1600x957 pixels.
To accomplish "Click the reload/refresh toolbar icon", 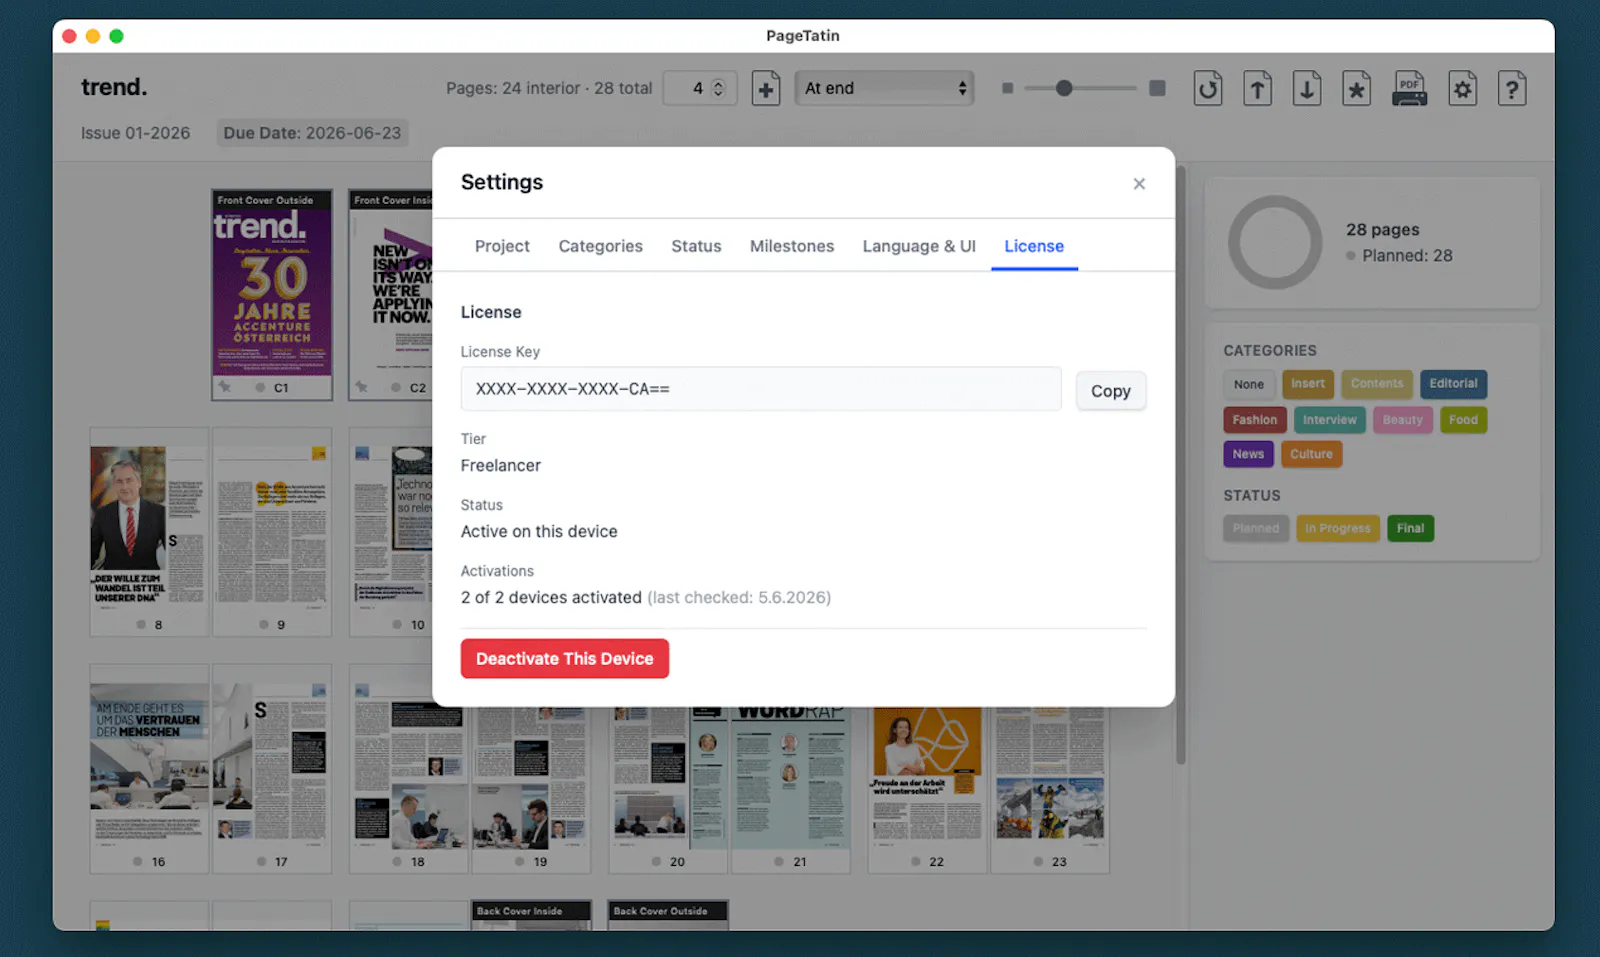I will coord(1208,89).
